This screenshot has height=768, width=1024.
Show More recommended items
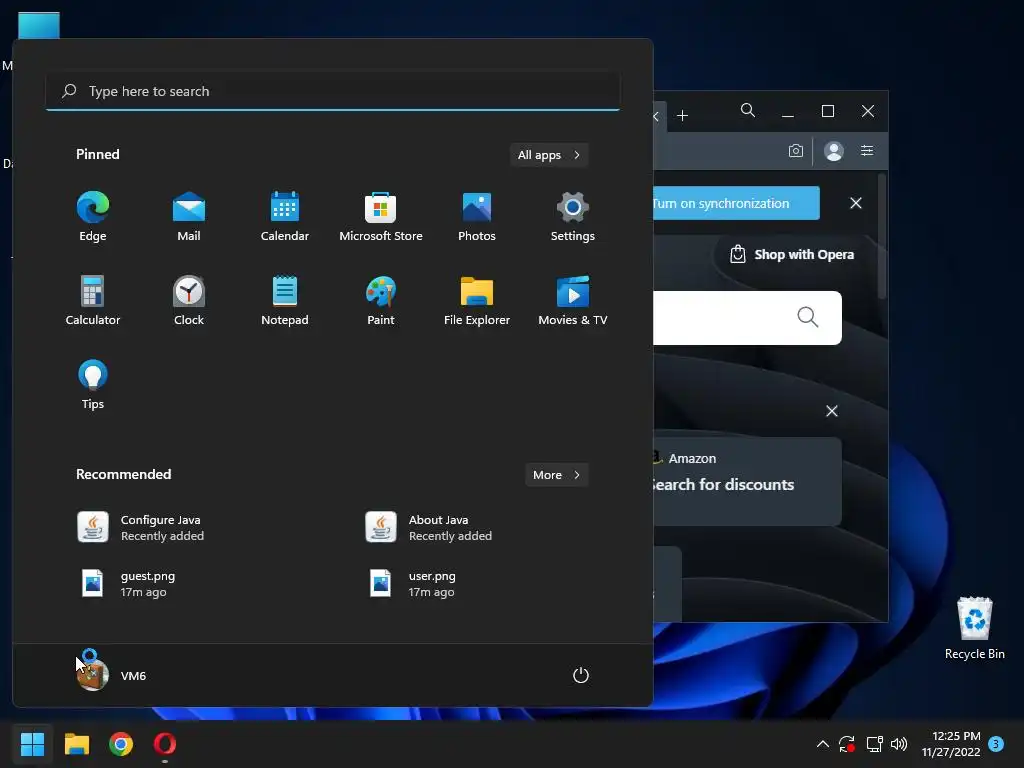click(556, 475)
